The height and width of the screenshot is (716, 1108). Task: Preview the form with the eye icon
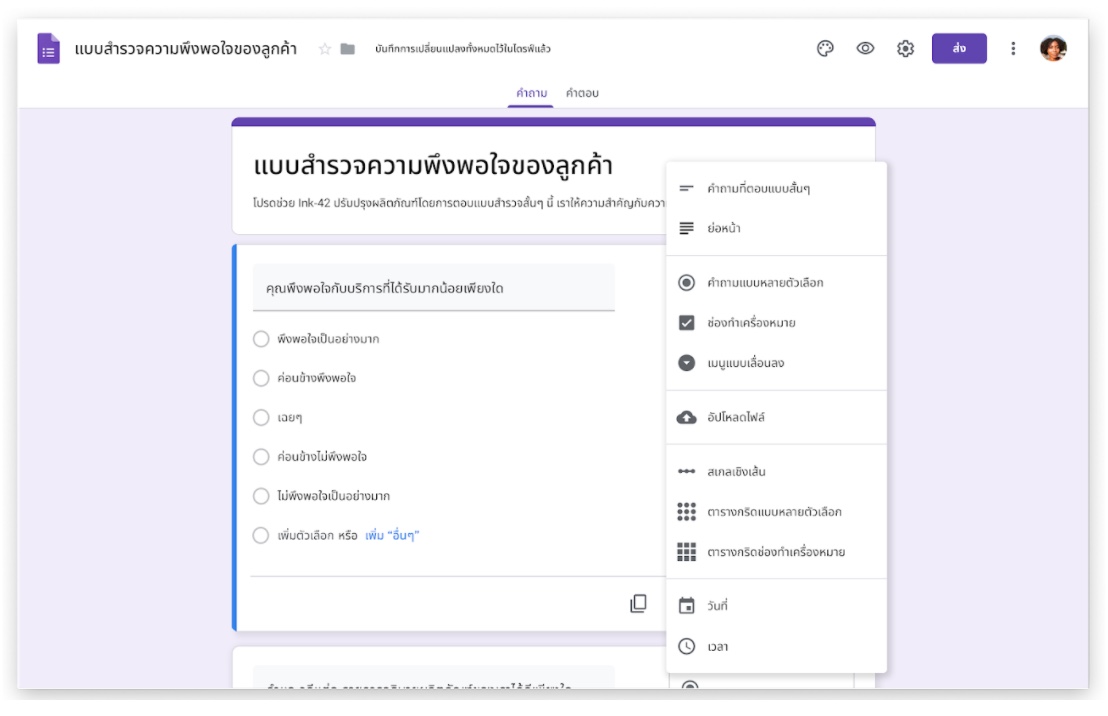tap(865, 48)
